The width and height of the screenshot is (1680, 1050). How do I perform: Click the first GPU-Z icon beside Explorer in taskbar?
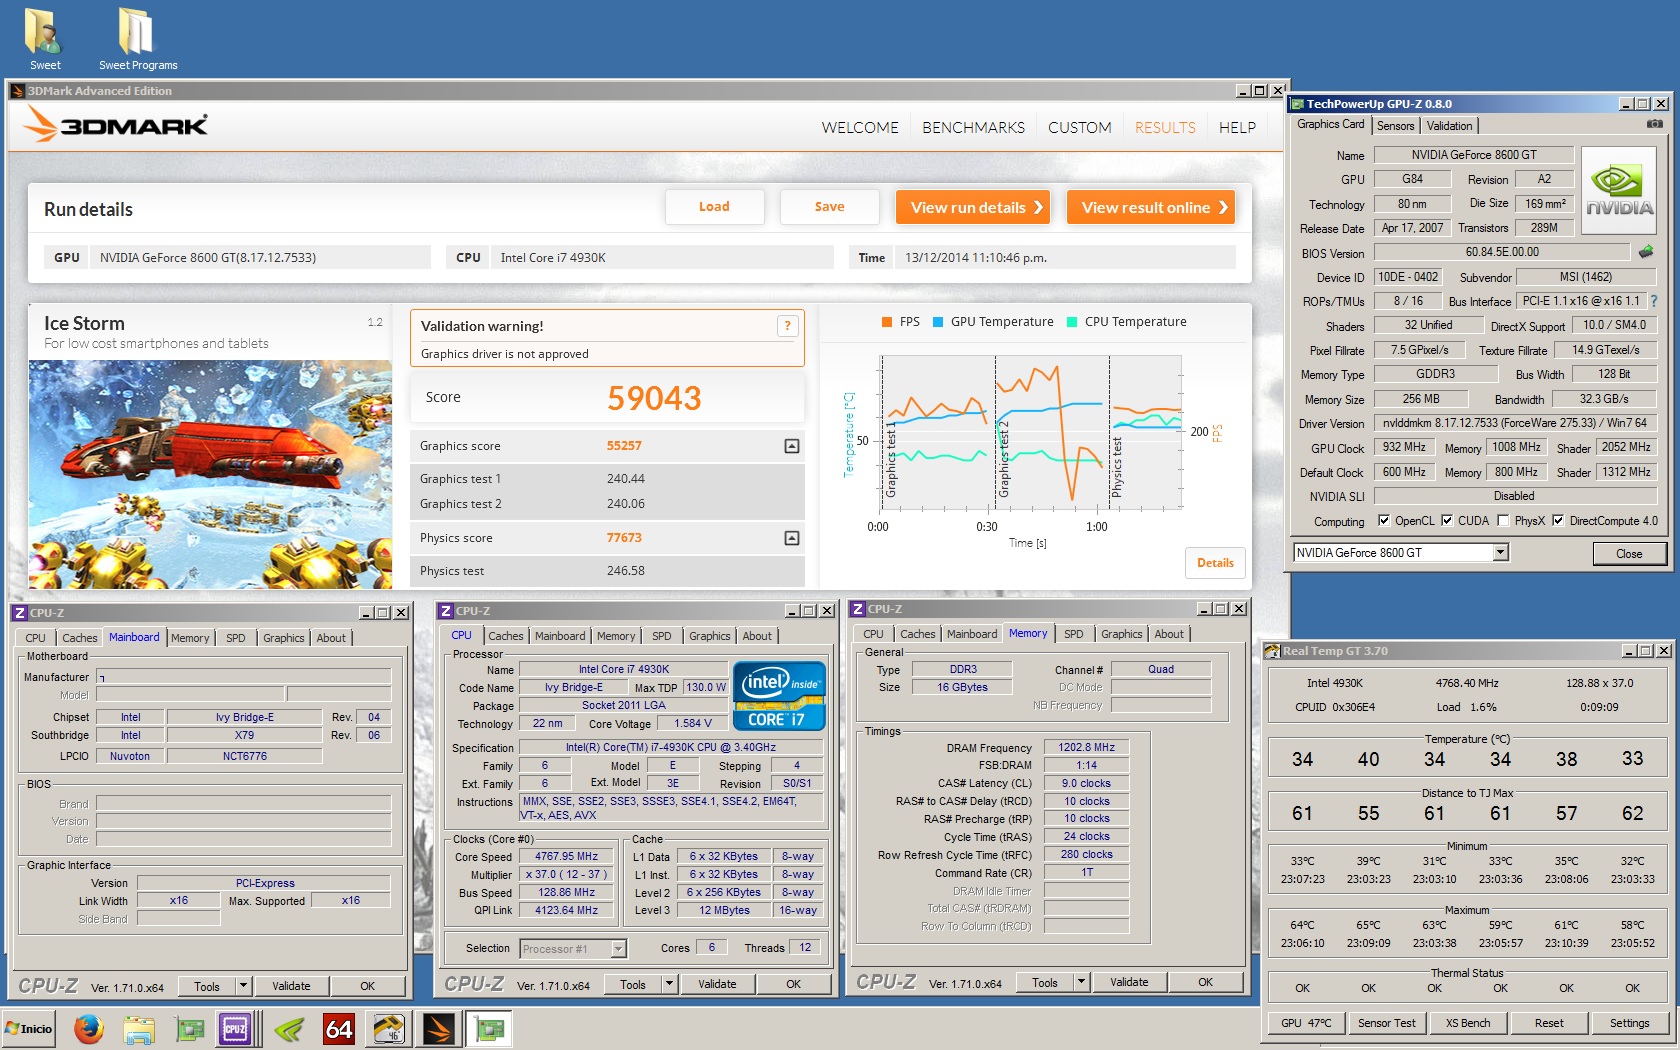coord(189,1028)
